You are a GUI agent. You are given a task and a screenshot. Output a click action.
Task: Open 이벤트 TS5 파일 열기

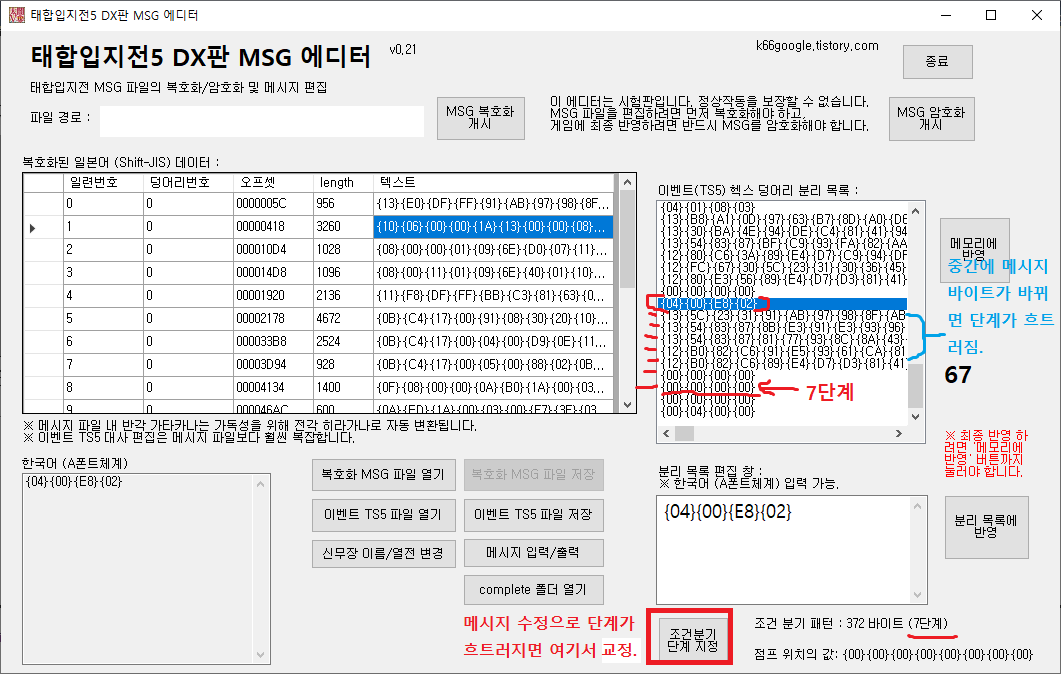[384, 515]
